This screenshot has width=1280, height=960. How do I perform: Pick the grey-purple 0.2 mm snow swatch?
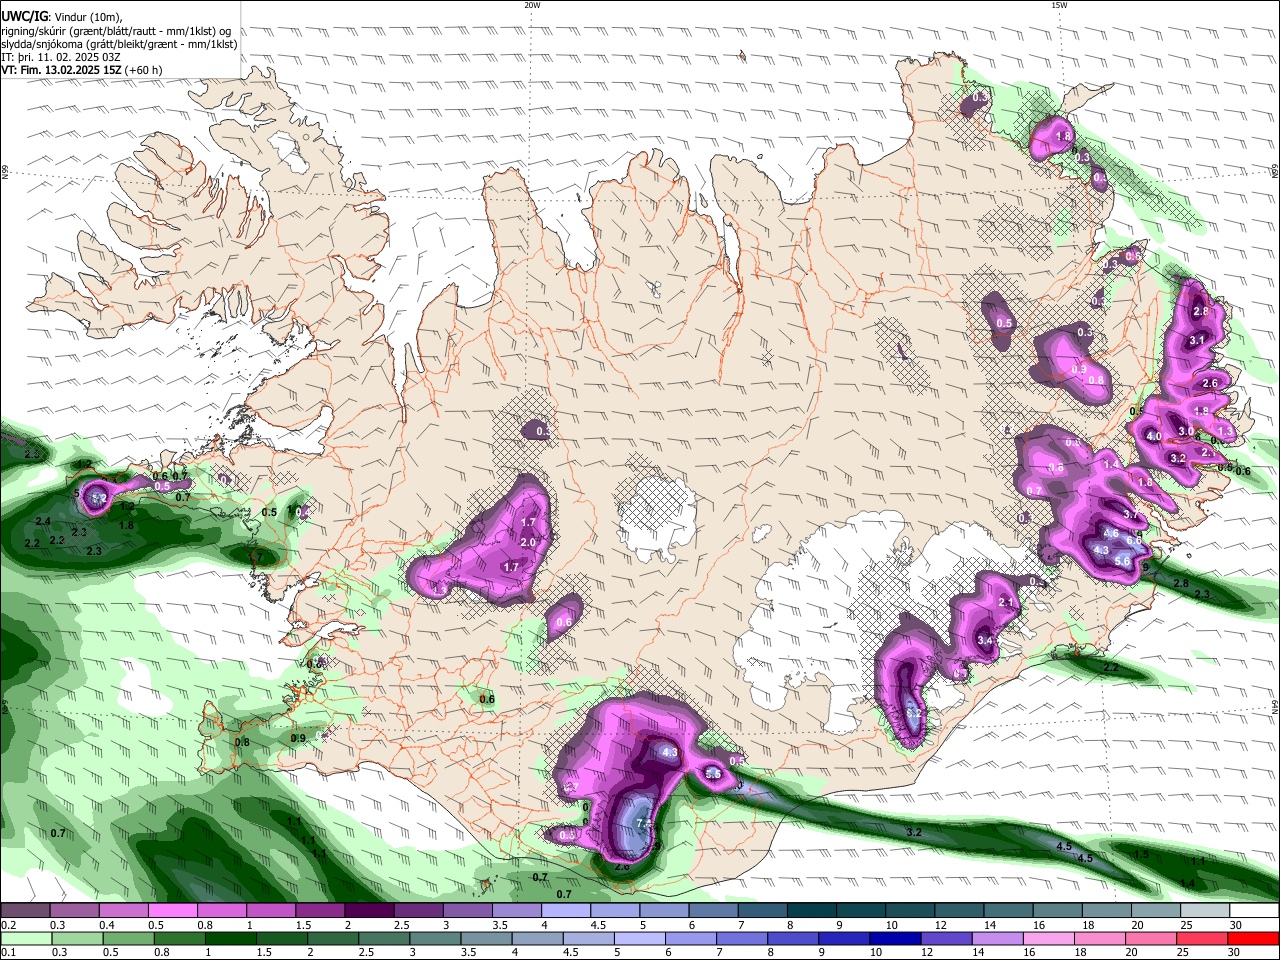click(25, 910)
